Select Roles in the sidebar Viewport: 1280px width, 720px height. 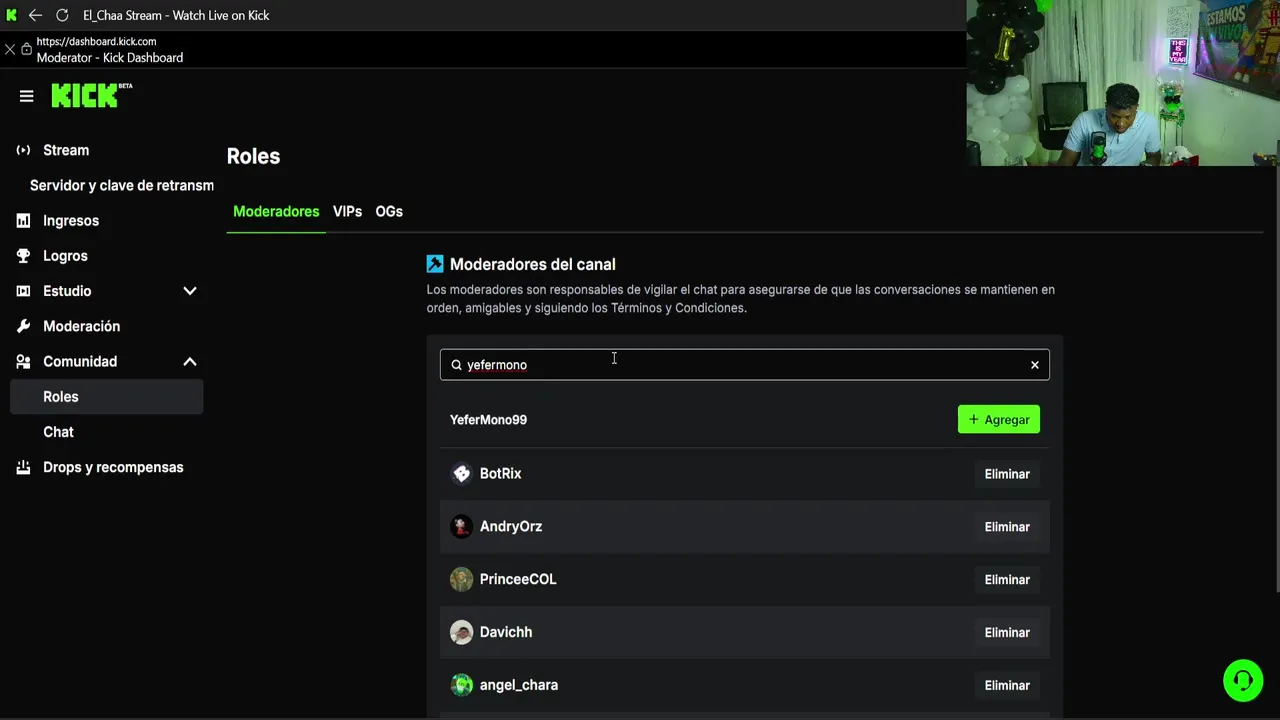107,397
